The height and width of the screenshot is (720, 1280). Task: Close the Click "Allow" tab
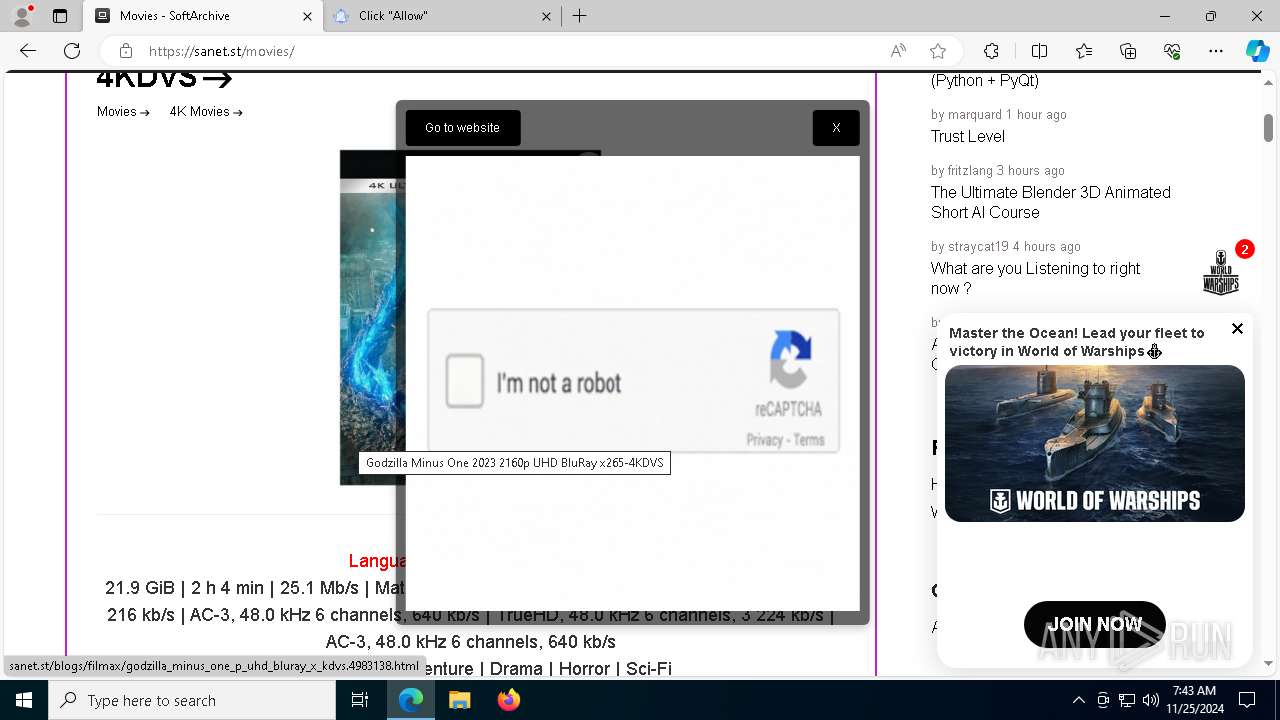click(546, 16)
